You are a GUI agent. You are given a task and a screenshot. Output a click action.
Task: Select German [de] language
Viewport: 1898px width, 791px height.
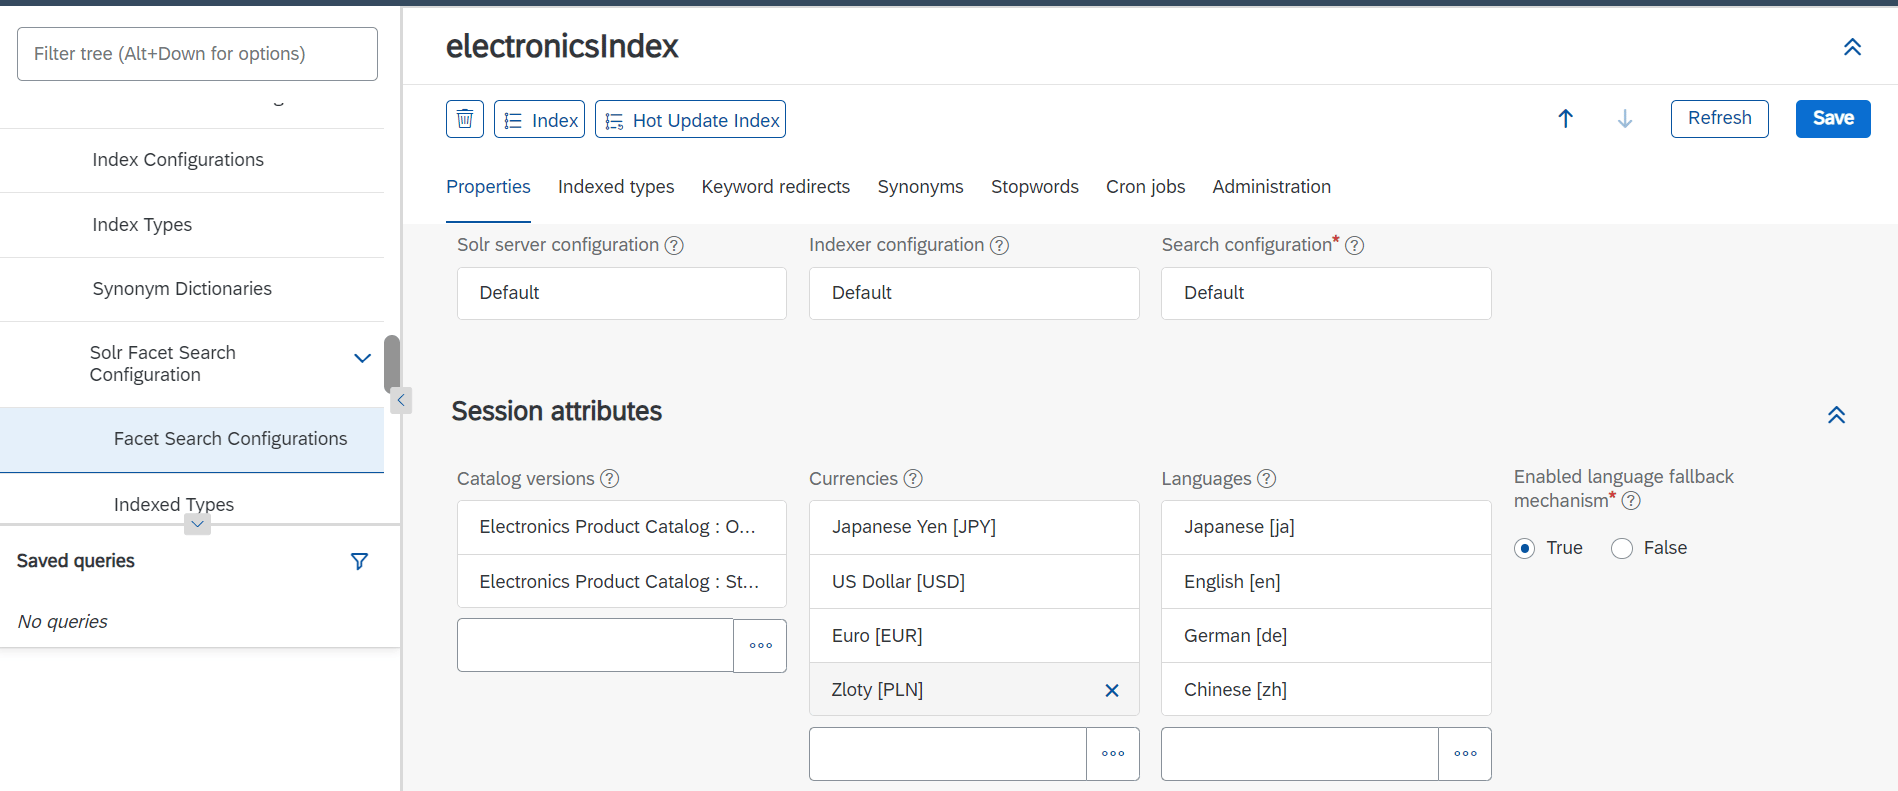pyautogui.click(x=1326, y=635)
